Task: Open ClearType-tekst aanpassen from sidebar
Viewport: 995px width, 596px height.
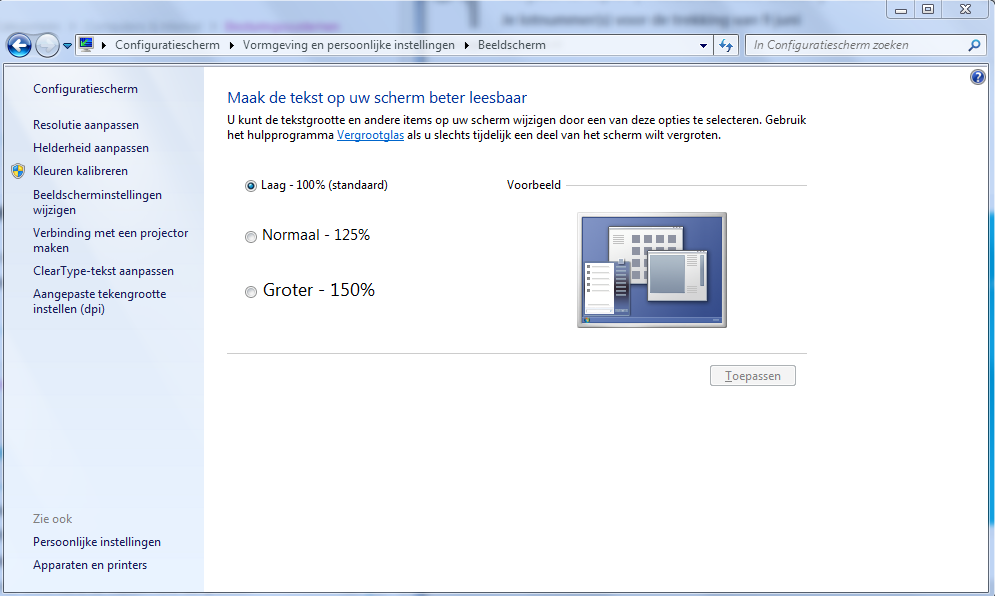Action: pos(103,271)
